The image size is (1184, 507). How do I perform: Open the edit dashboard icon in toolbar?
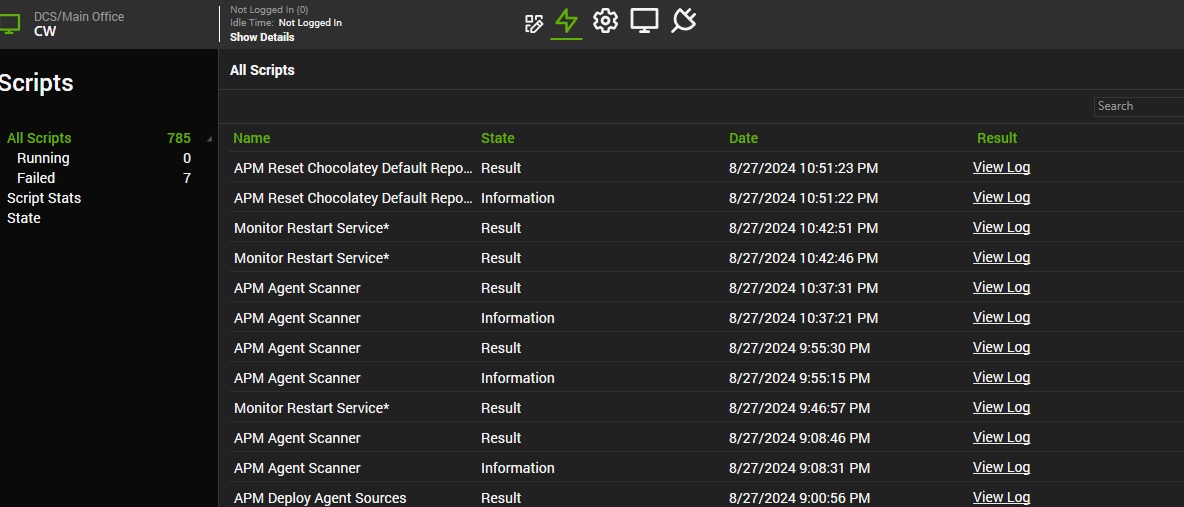pyautogui.click(x=534, y=23)
